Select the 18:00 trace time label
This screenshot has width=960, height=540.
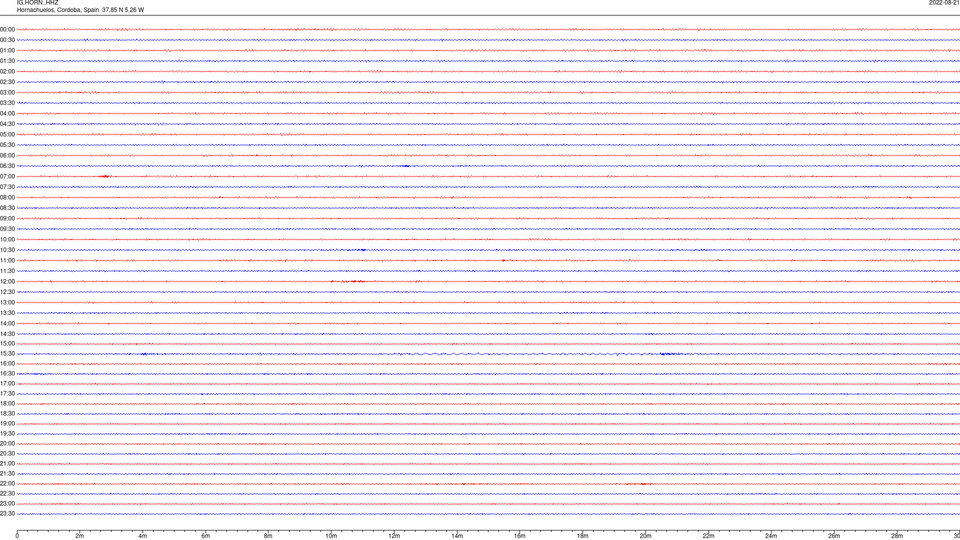(7, 403)
